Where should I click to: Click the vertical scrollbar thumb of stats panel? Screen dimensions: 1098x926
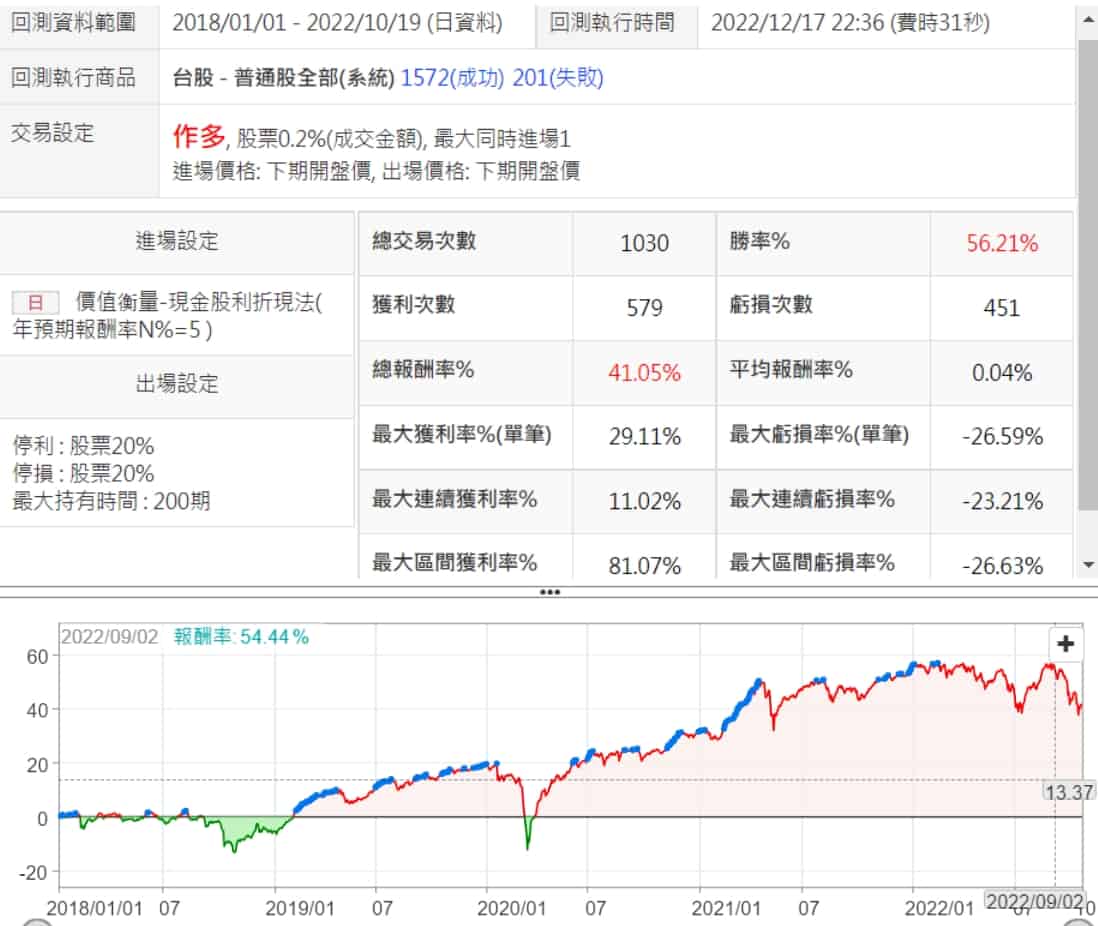[x=1088, y=270]
